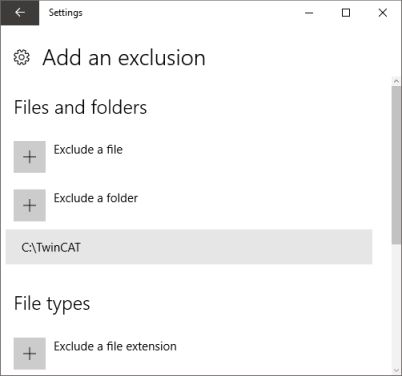The width and height of the screenshot is (402, 376).
Task: Click the Files and folders heading
Action: tap(80, 107)
